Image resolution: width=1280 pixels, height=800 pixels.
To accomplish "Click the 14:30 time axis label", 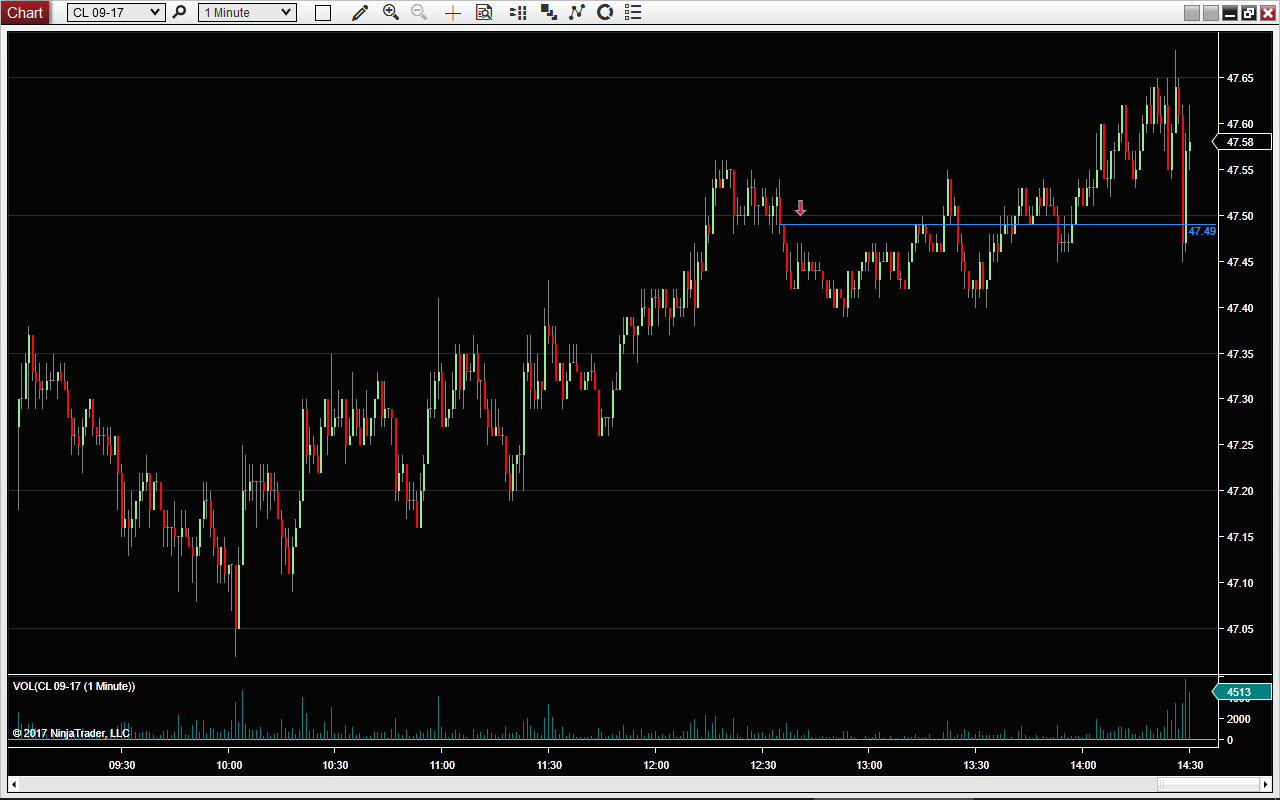I will pos(1189,766).
